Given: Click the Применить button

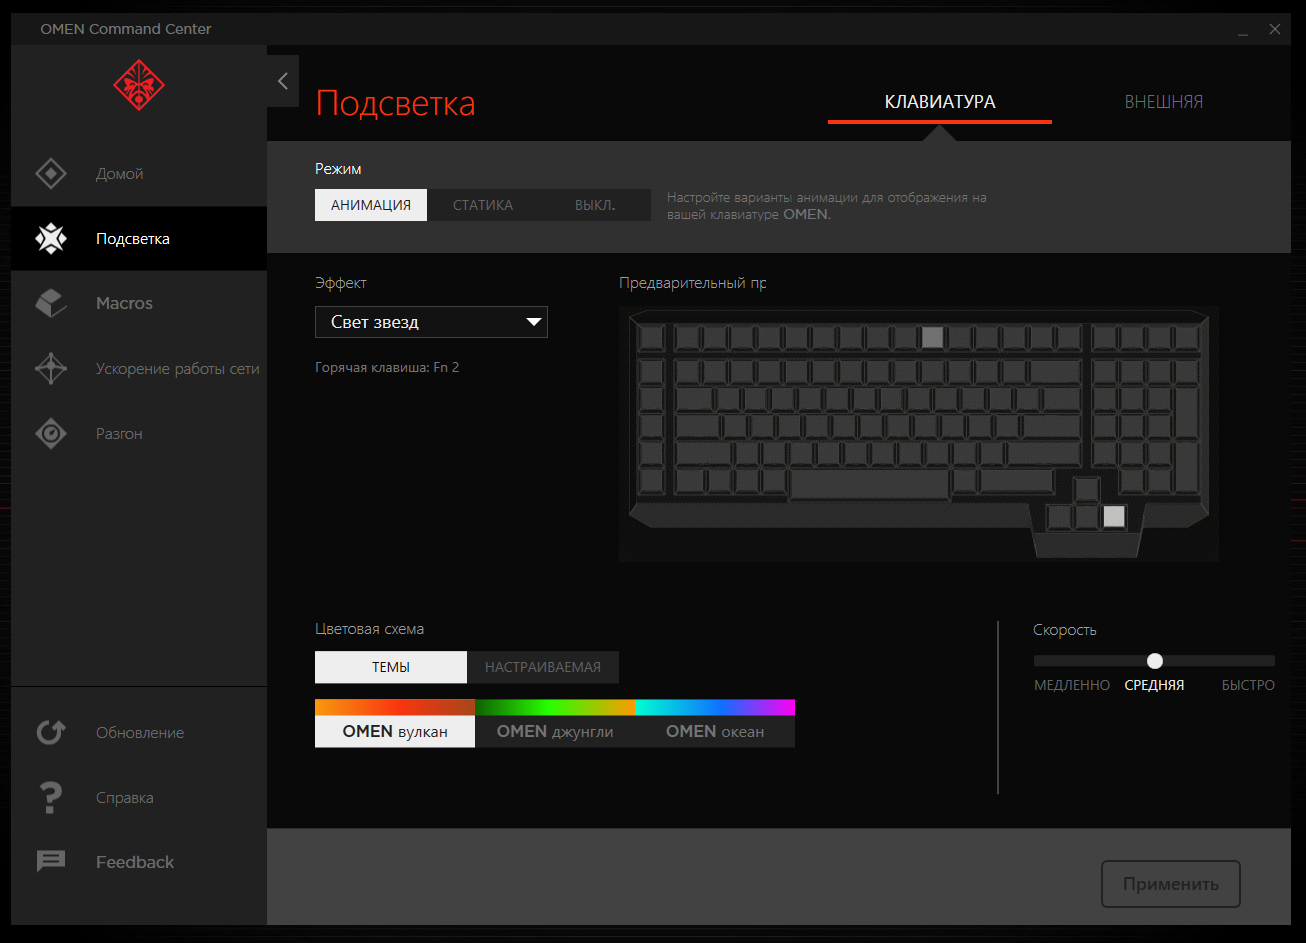Looking at the screenshot, I should pyautogui.click(x=1171, y=884).
